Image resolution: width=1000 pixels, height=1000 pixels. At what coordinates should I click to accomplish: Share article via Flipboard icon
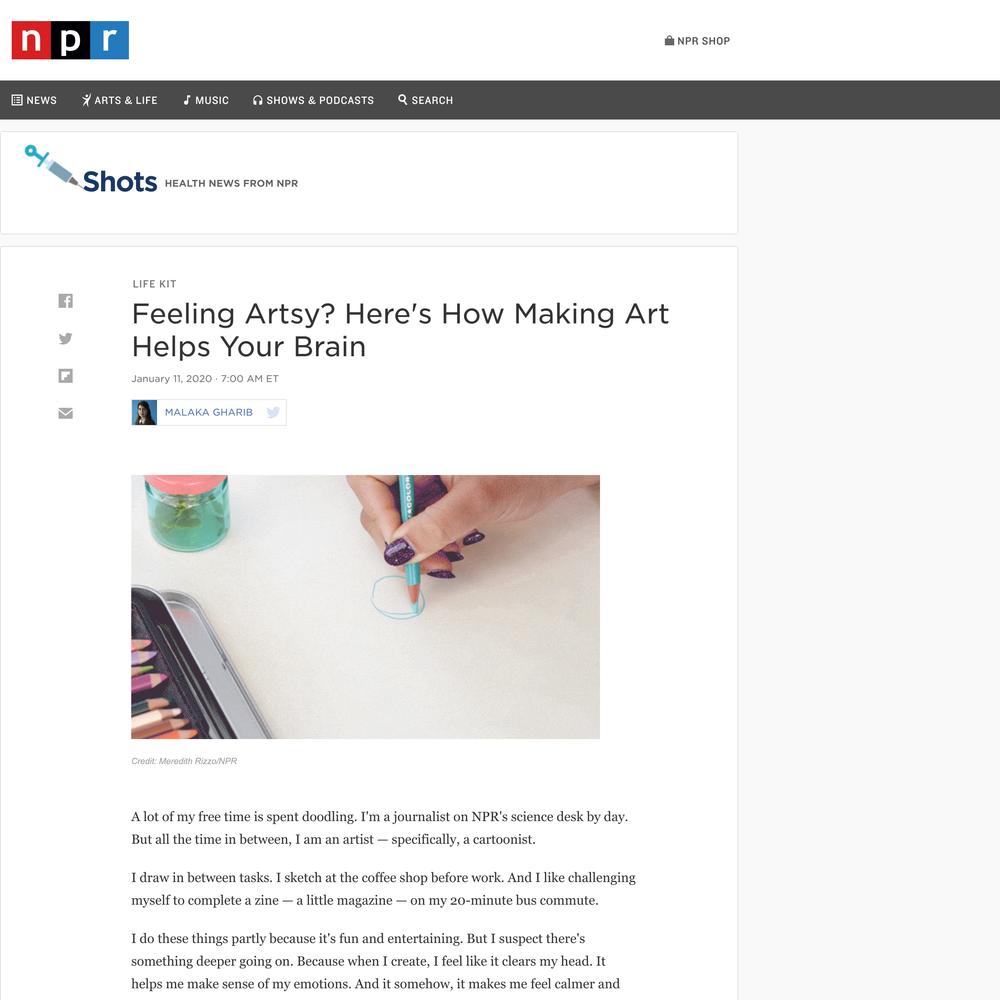point(66,376)
